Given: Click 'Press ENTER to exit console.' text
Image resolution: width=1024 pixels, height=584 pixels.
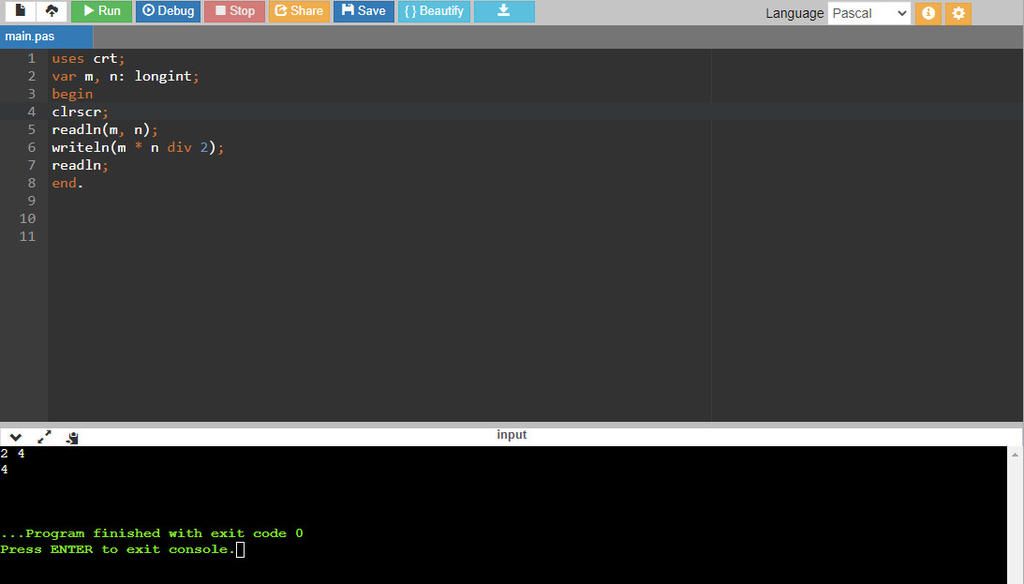Looking at the screenshot, I should click(118, 549).
